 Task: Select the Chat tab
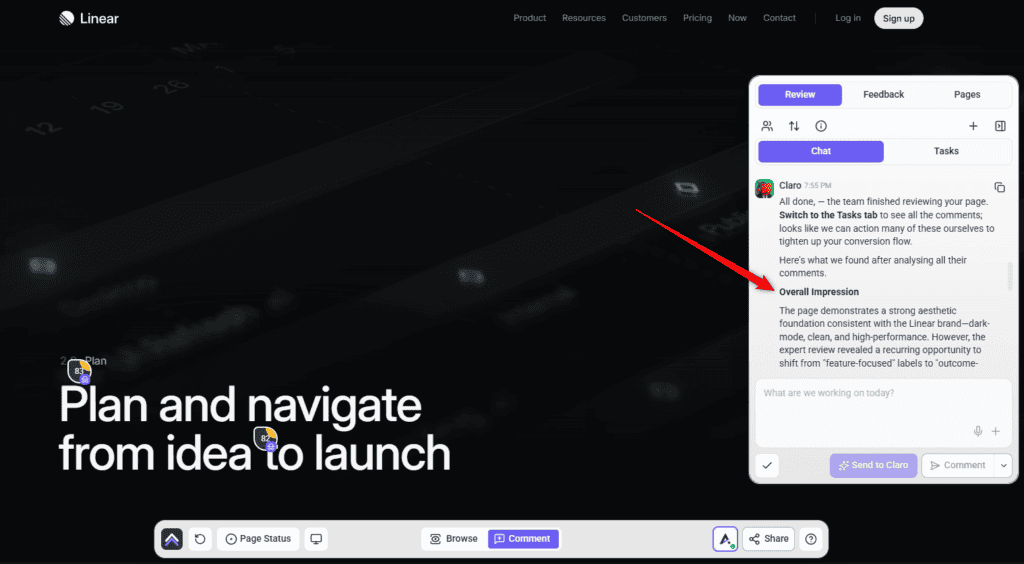pyautogui.click(x=821, y=151)
